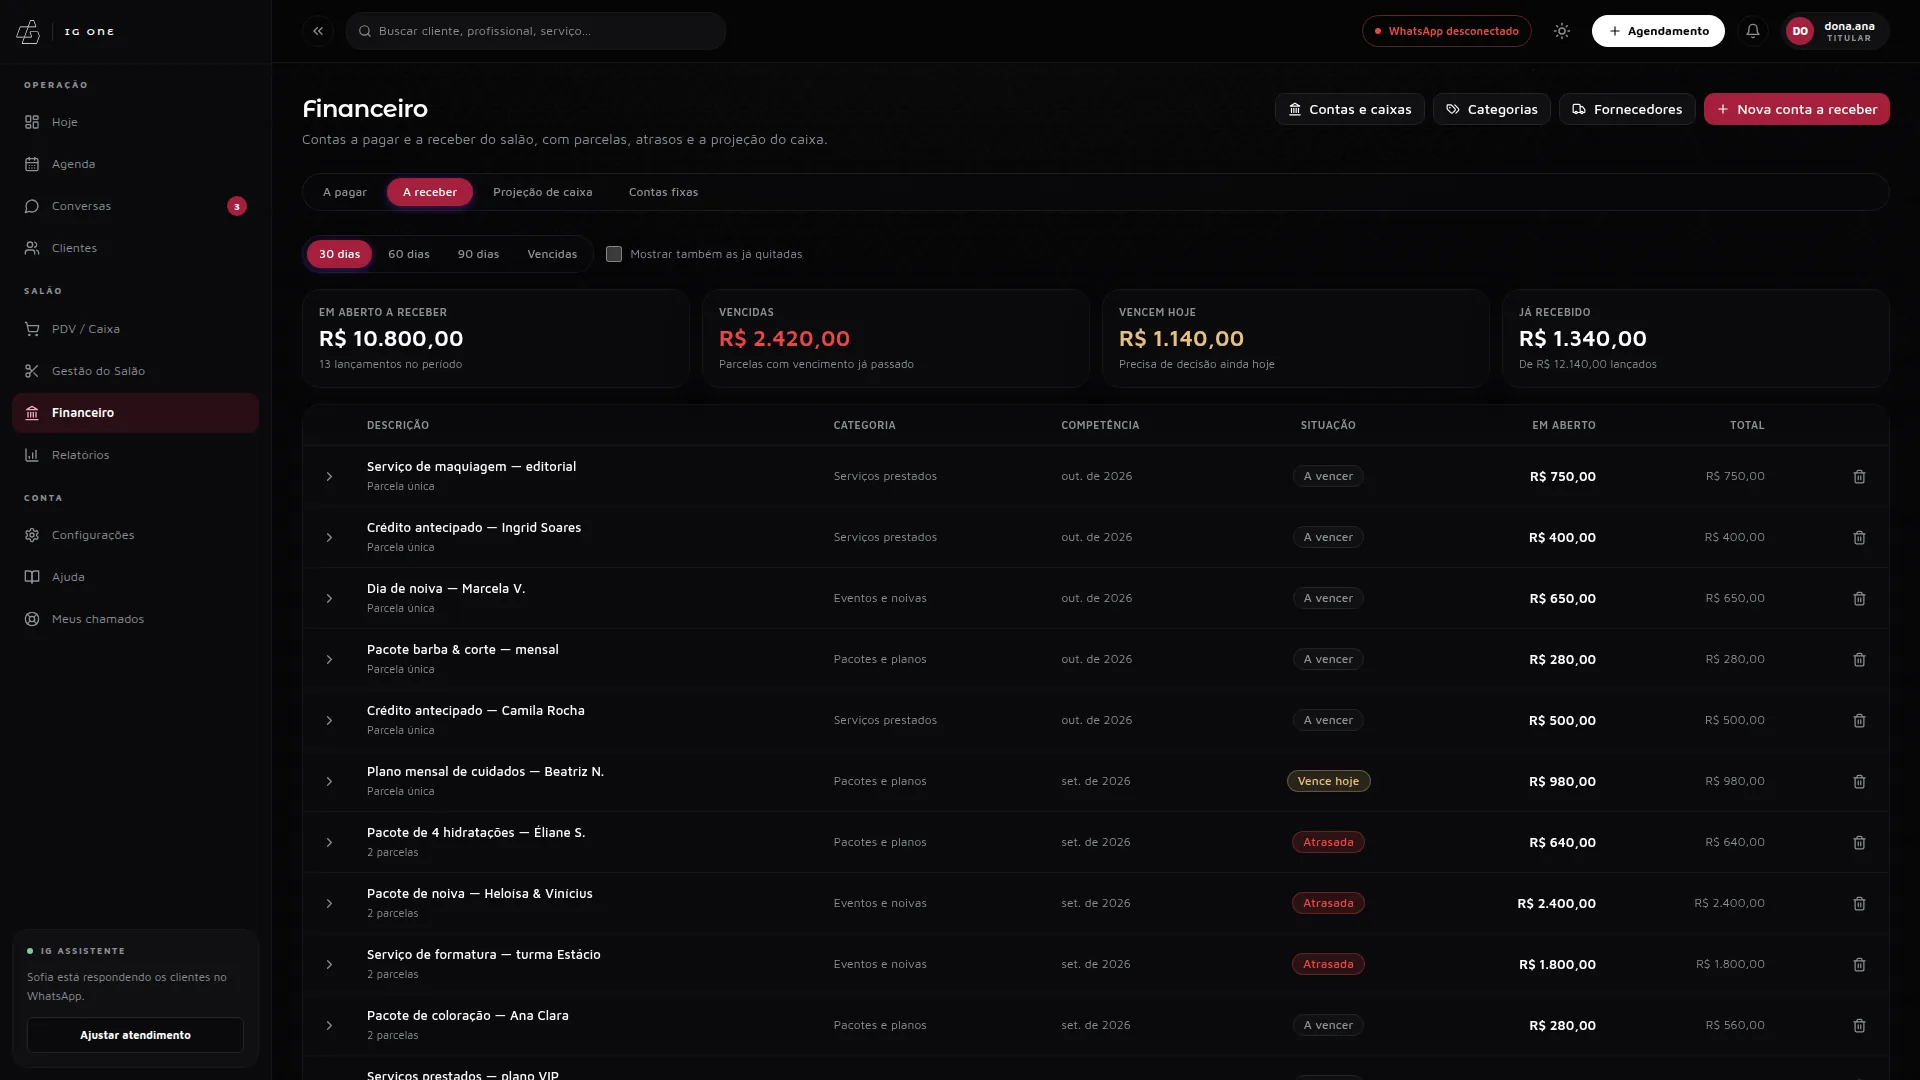Switch to the Projeção de caixa tab
This screenshot has width=1920, height=1080.
click(543, 192)
